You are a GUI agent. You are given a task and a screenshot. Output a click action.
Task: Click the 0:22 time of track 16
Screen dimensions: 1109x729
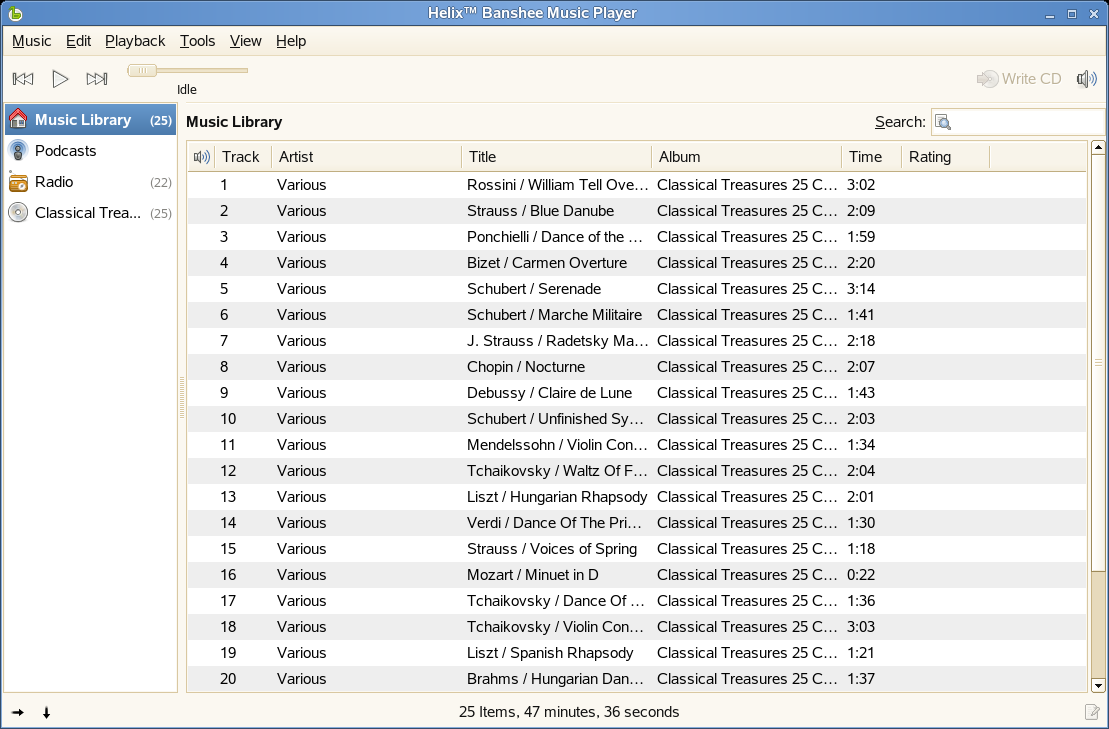pos(861,575)
